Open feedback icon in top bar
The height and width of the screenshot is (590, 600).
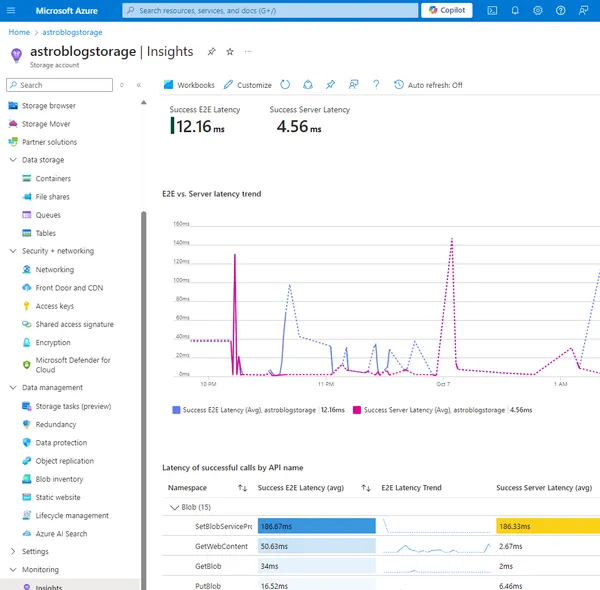click(x=583, y=10)
